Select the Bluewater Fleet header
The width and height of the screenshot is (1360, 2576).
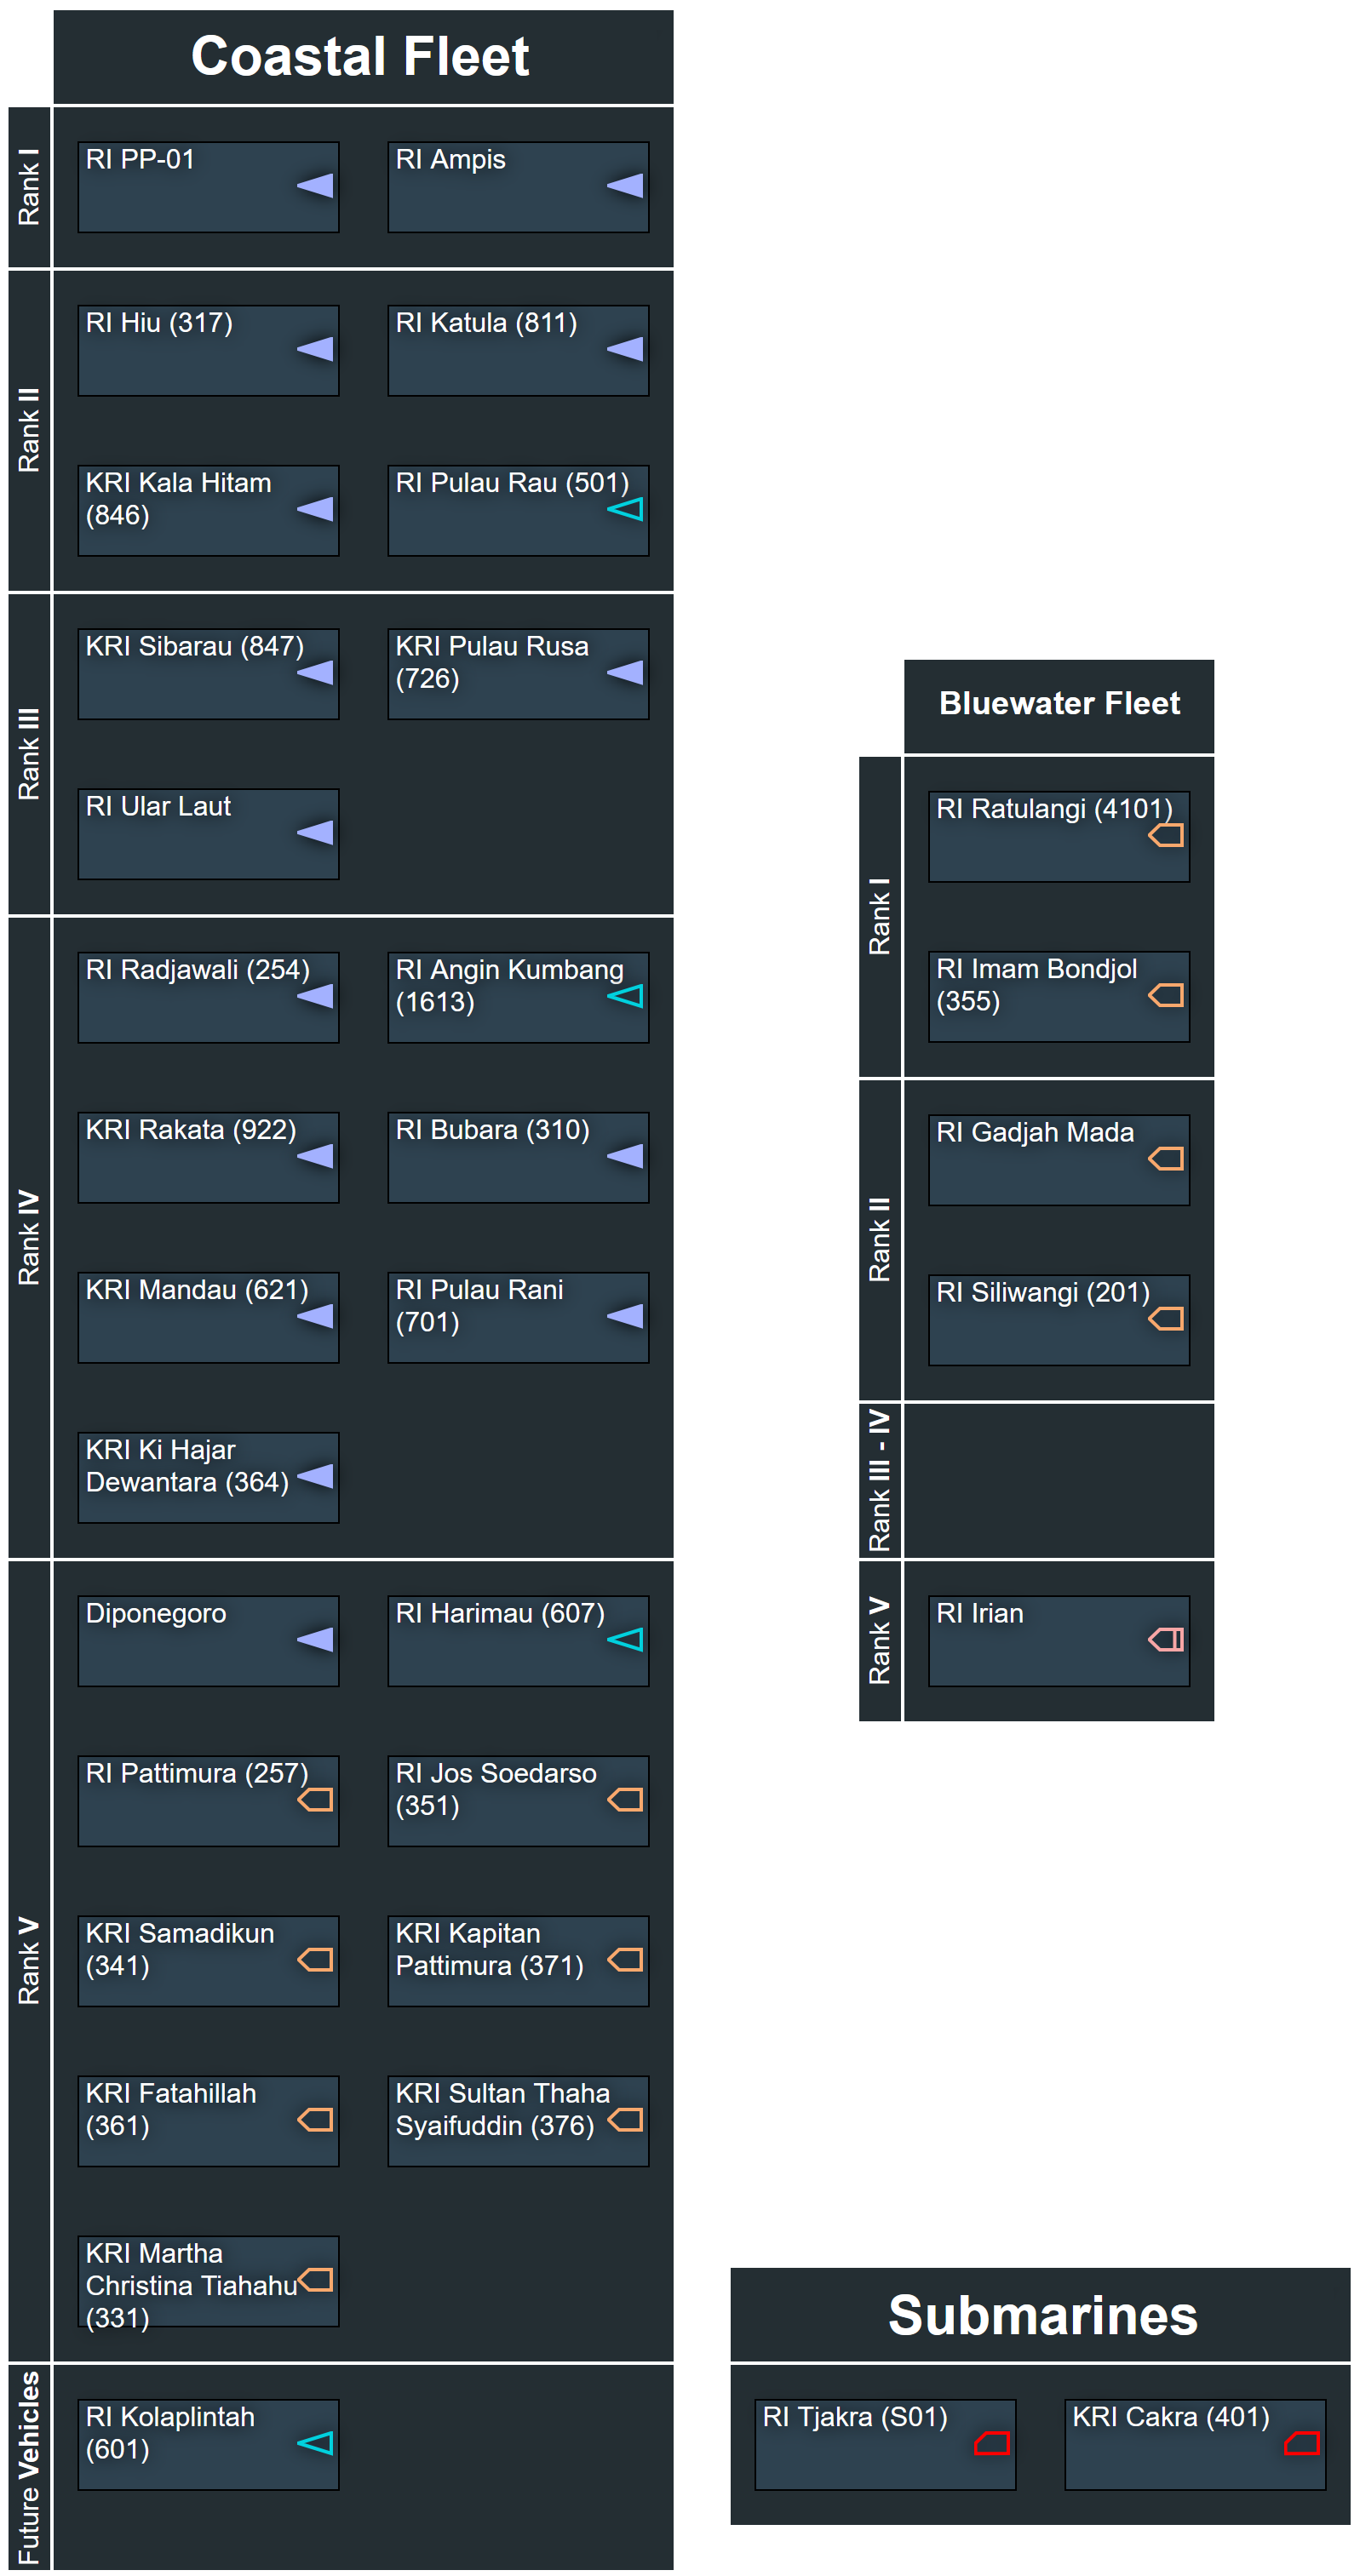(1059, 704)
